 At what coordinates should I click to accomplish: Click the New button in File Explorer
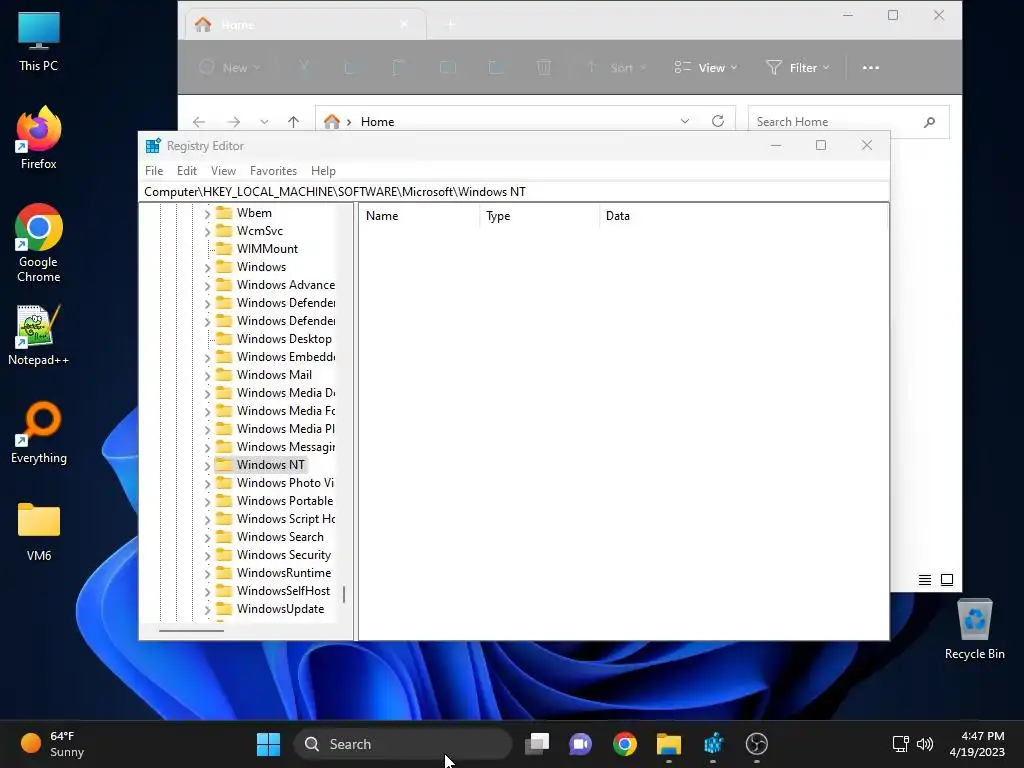[229, 67]
